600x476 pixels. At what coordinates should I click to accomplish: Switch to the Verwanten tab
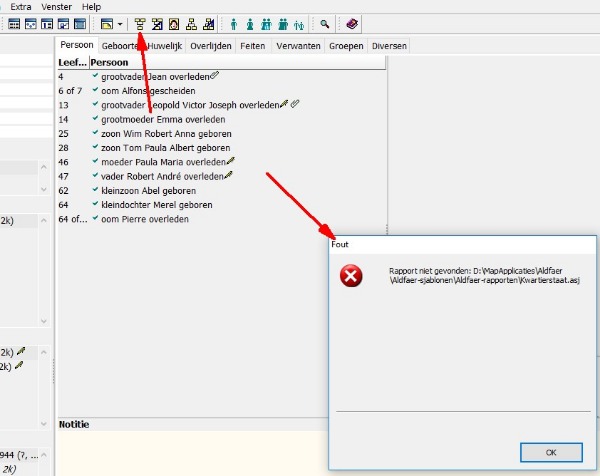297,46
